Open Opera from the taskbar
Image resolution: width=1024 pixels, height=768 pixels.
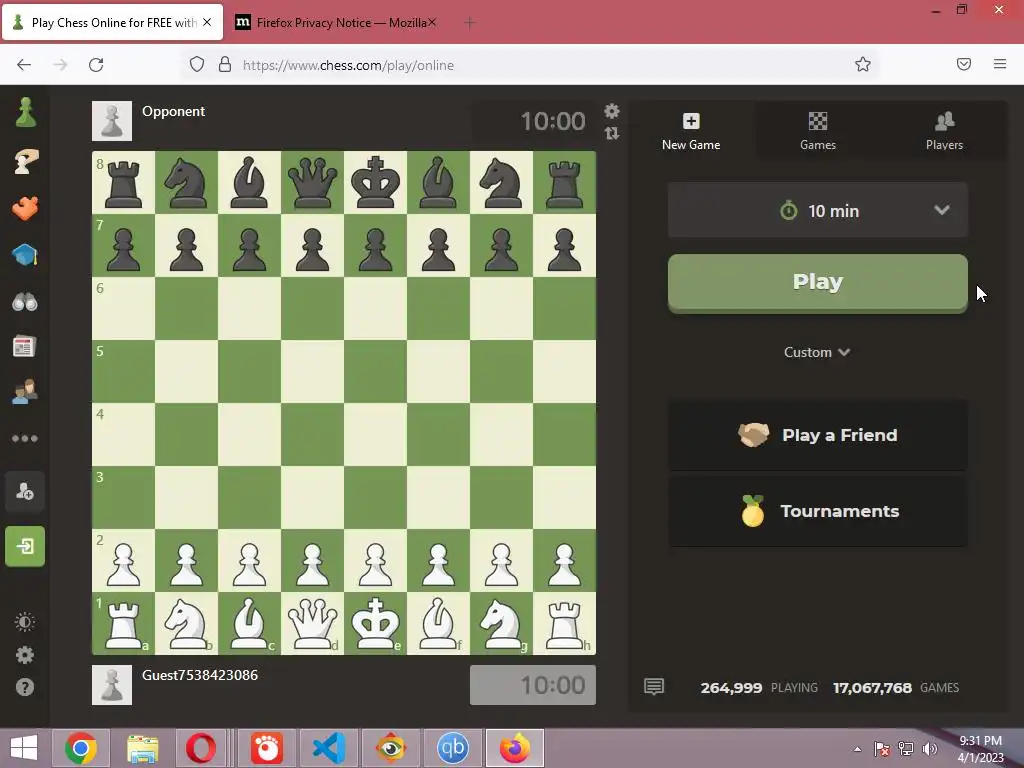click(x=201, y=748)
